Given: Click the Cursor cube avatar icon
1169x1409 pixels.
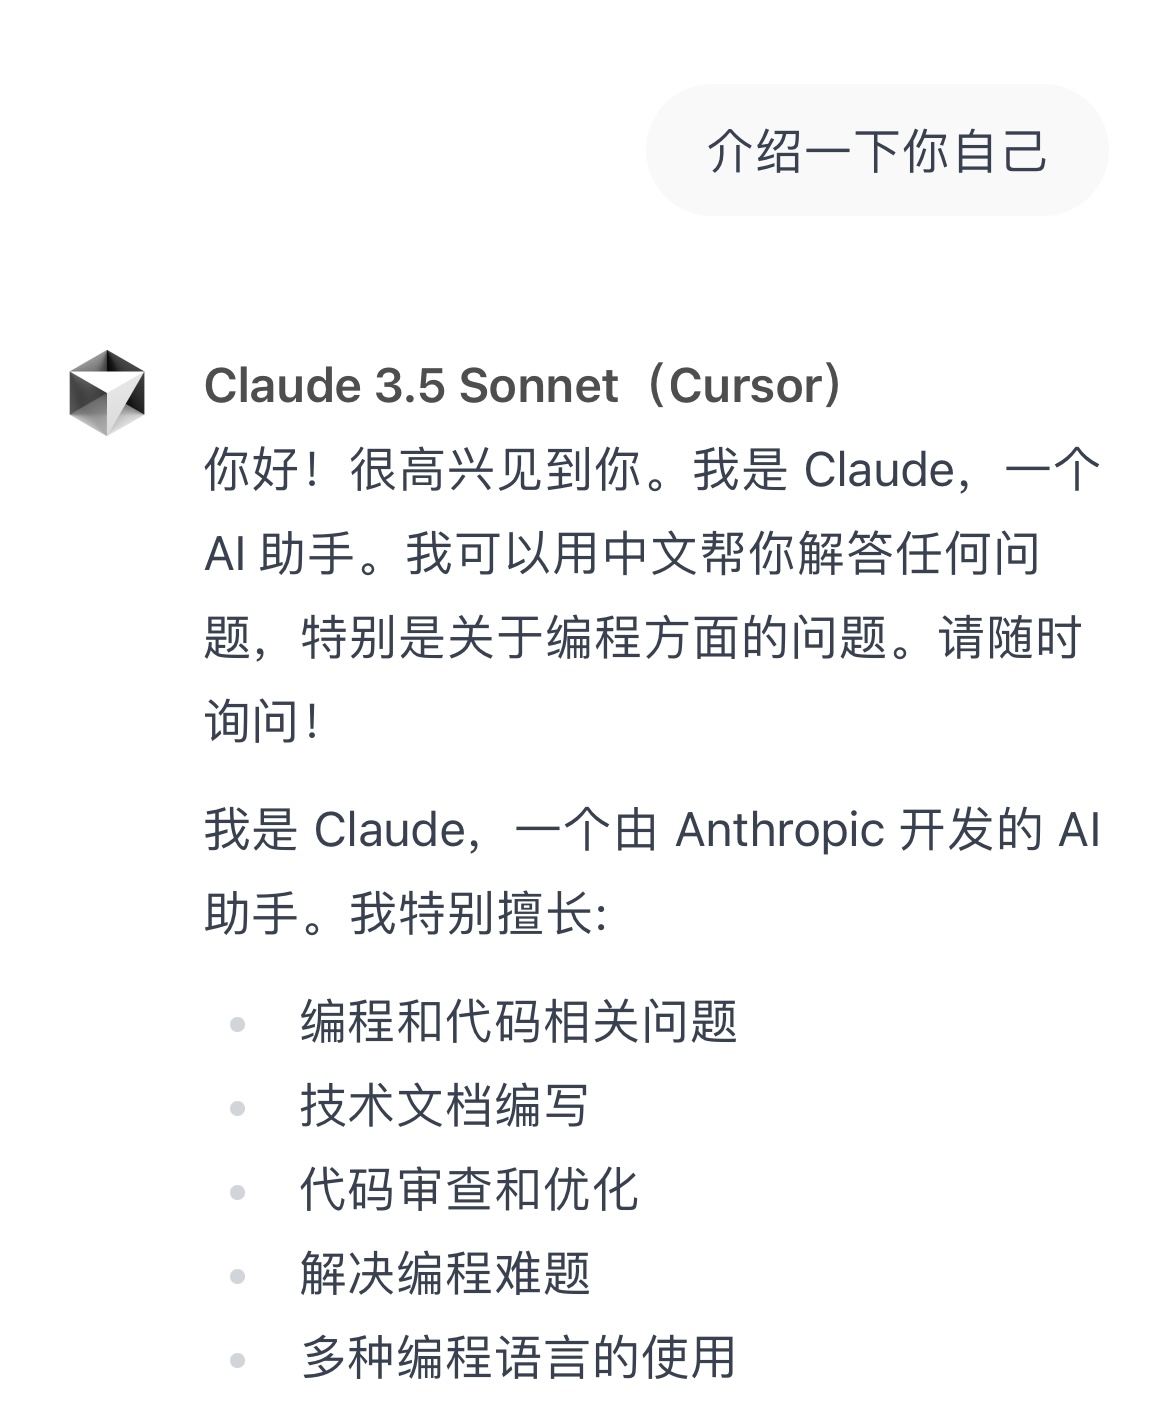Looking at the screenshot, I should (106, 392).
